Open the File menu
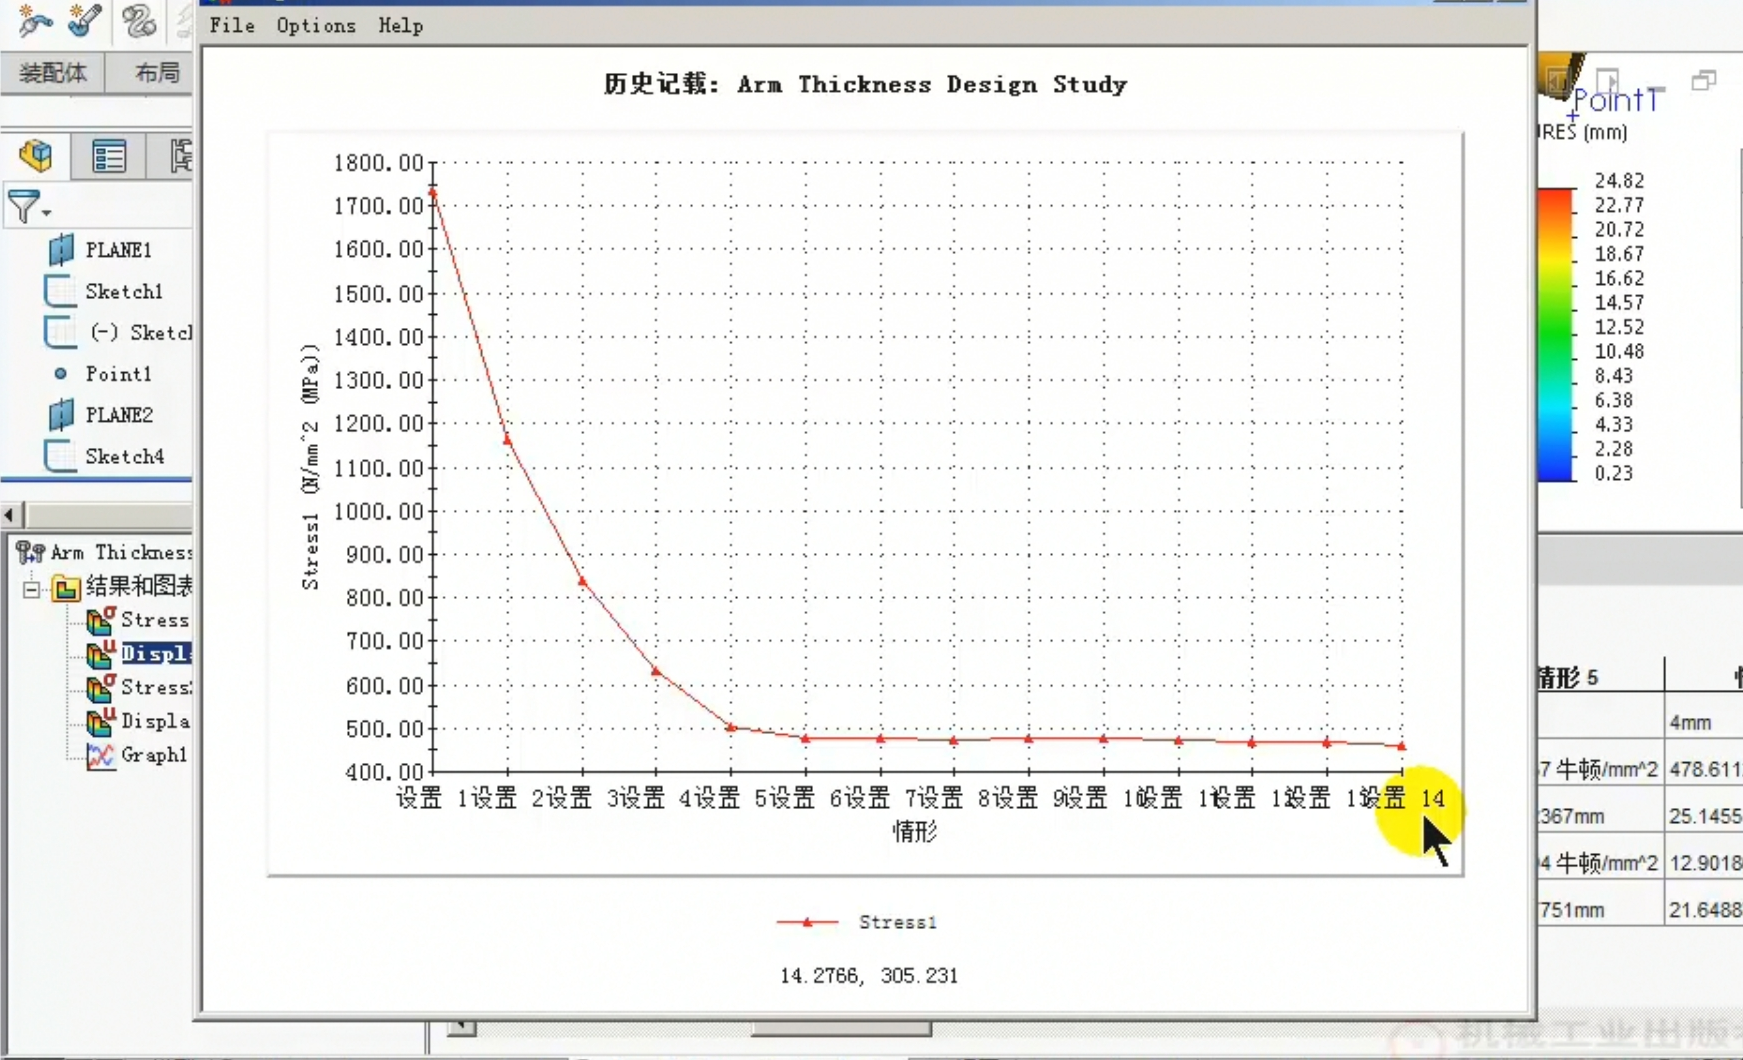The width and height of the screenshot is (1743, 1060). pyautogui.click(x=232, y=26)
